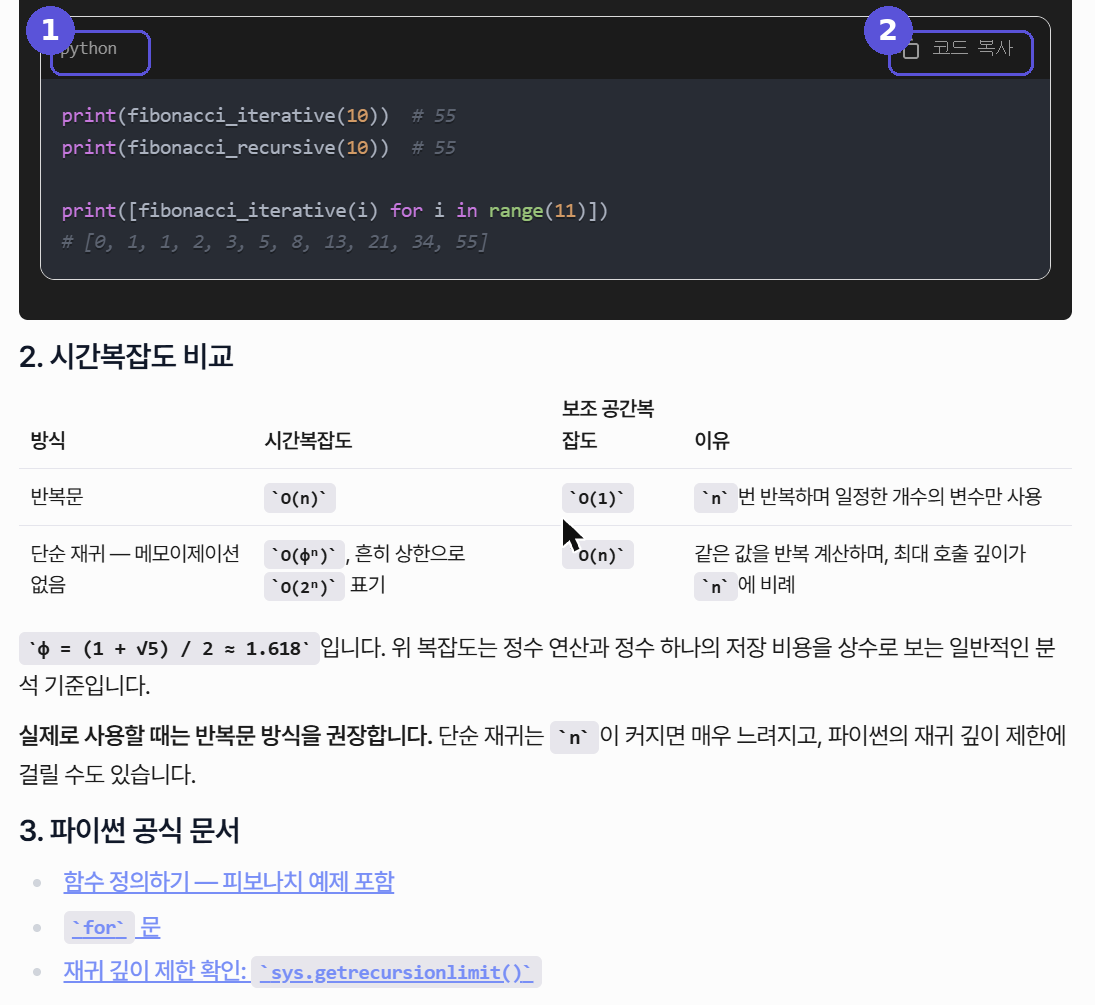Click the # [0, 1, 1, 2, 3...] comment line

tap(274, 242)
